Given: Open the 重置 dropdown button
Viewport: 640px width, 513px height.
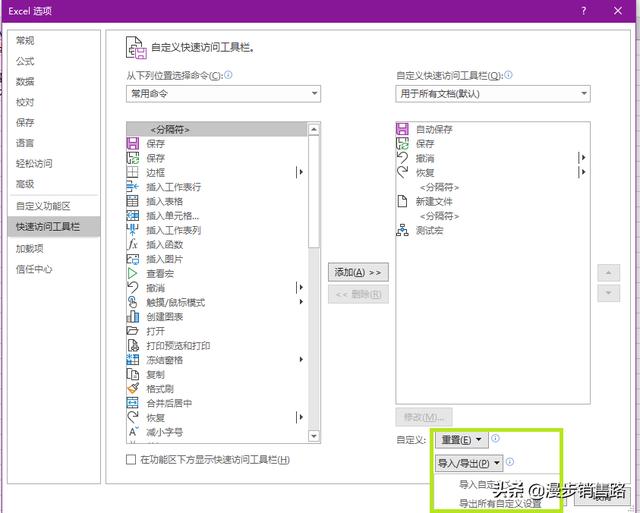Looking at the screenshot, I should tap(461, 440).
